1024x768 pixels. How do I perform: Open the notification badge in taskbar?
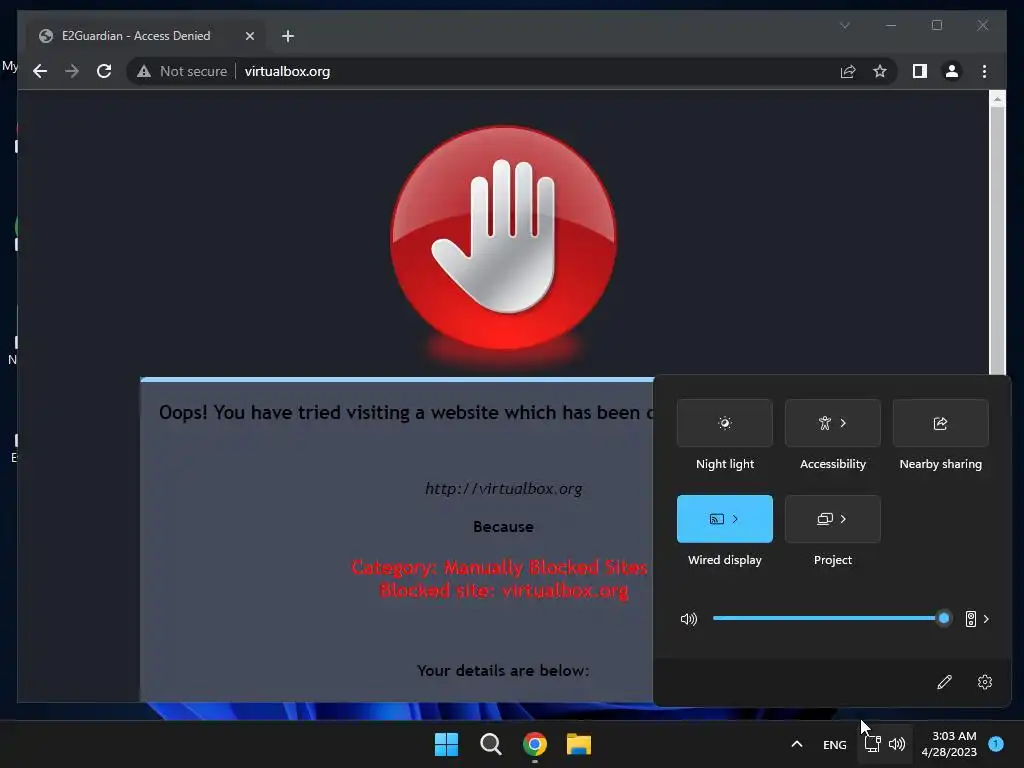point(996,744)
